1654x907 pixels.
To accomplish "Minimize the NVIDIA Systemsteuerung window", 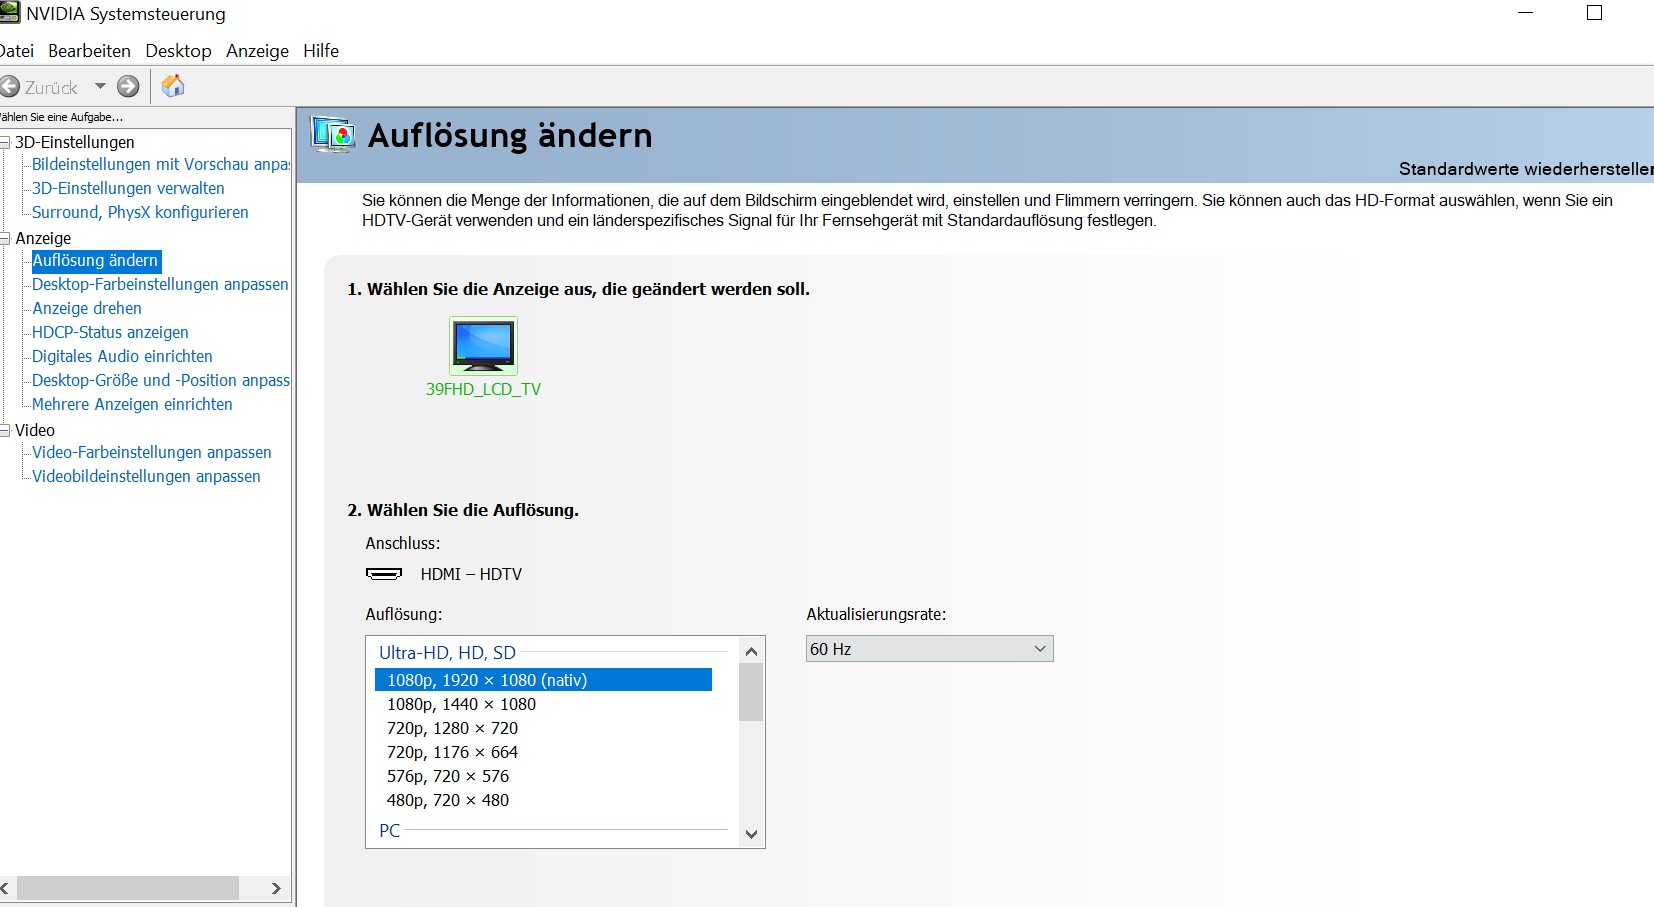I will pos(1525,13).
